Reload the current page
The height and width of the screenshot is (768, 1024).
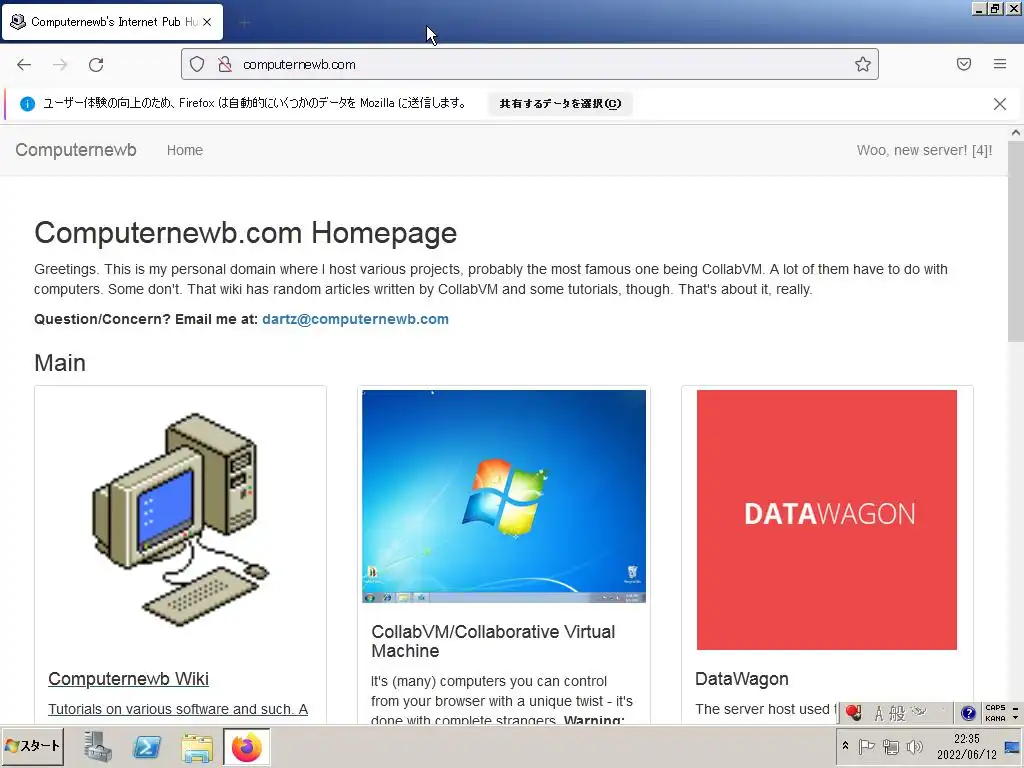coord(96,65)
